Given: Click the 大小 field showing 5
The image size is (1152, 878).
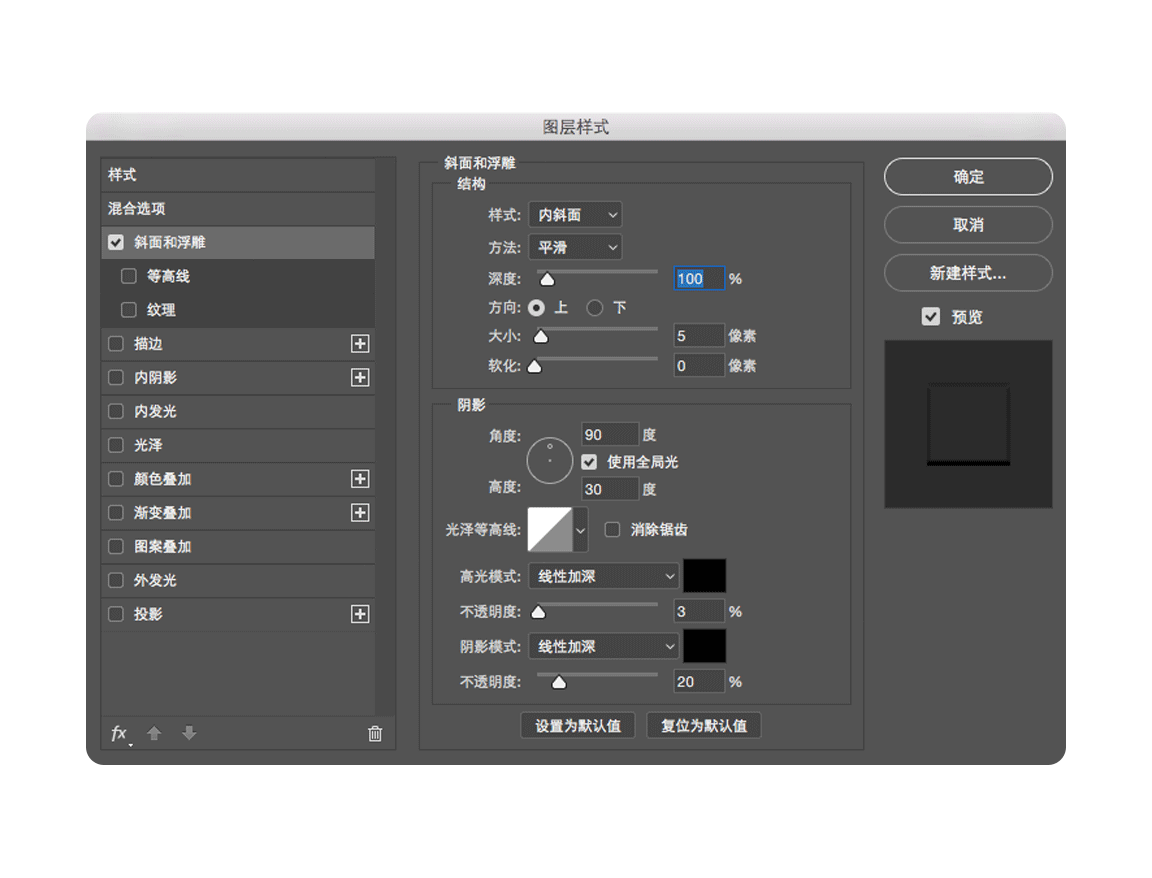Looking at the screenshot, I should [699, 336].
